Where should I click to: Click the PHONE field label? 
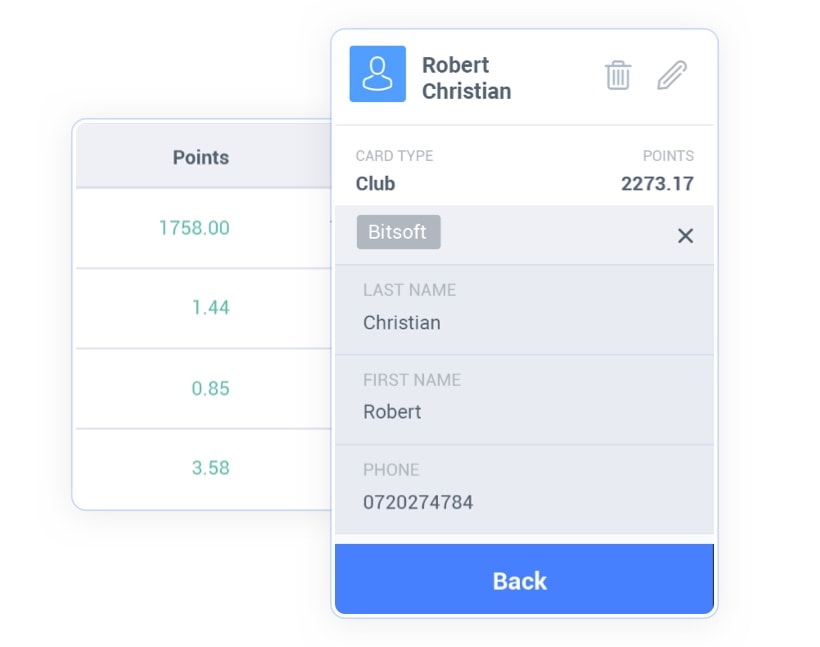(x=391, y=470)
